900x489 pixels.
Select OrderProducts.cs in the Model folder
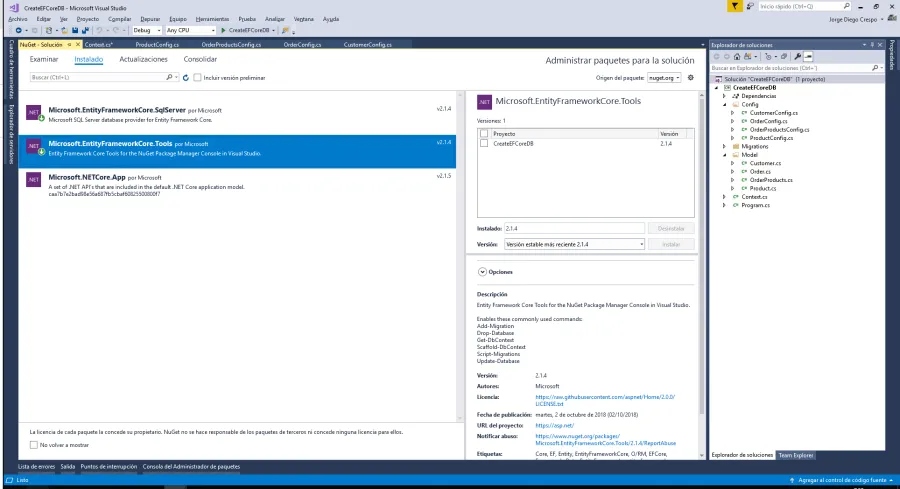771,180
